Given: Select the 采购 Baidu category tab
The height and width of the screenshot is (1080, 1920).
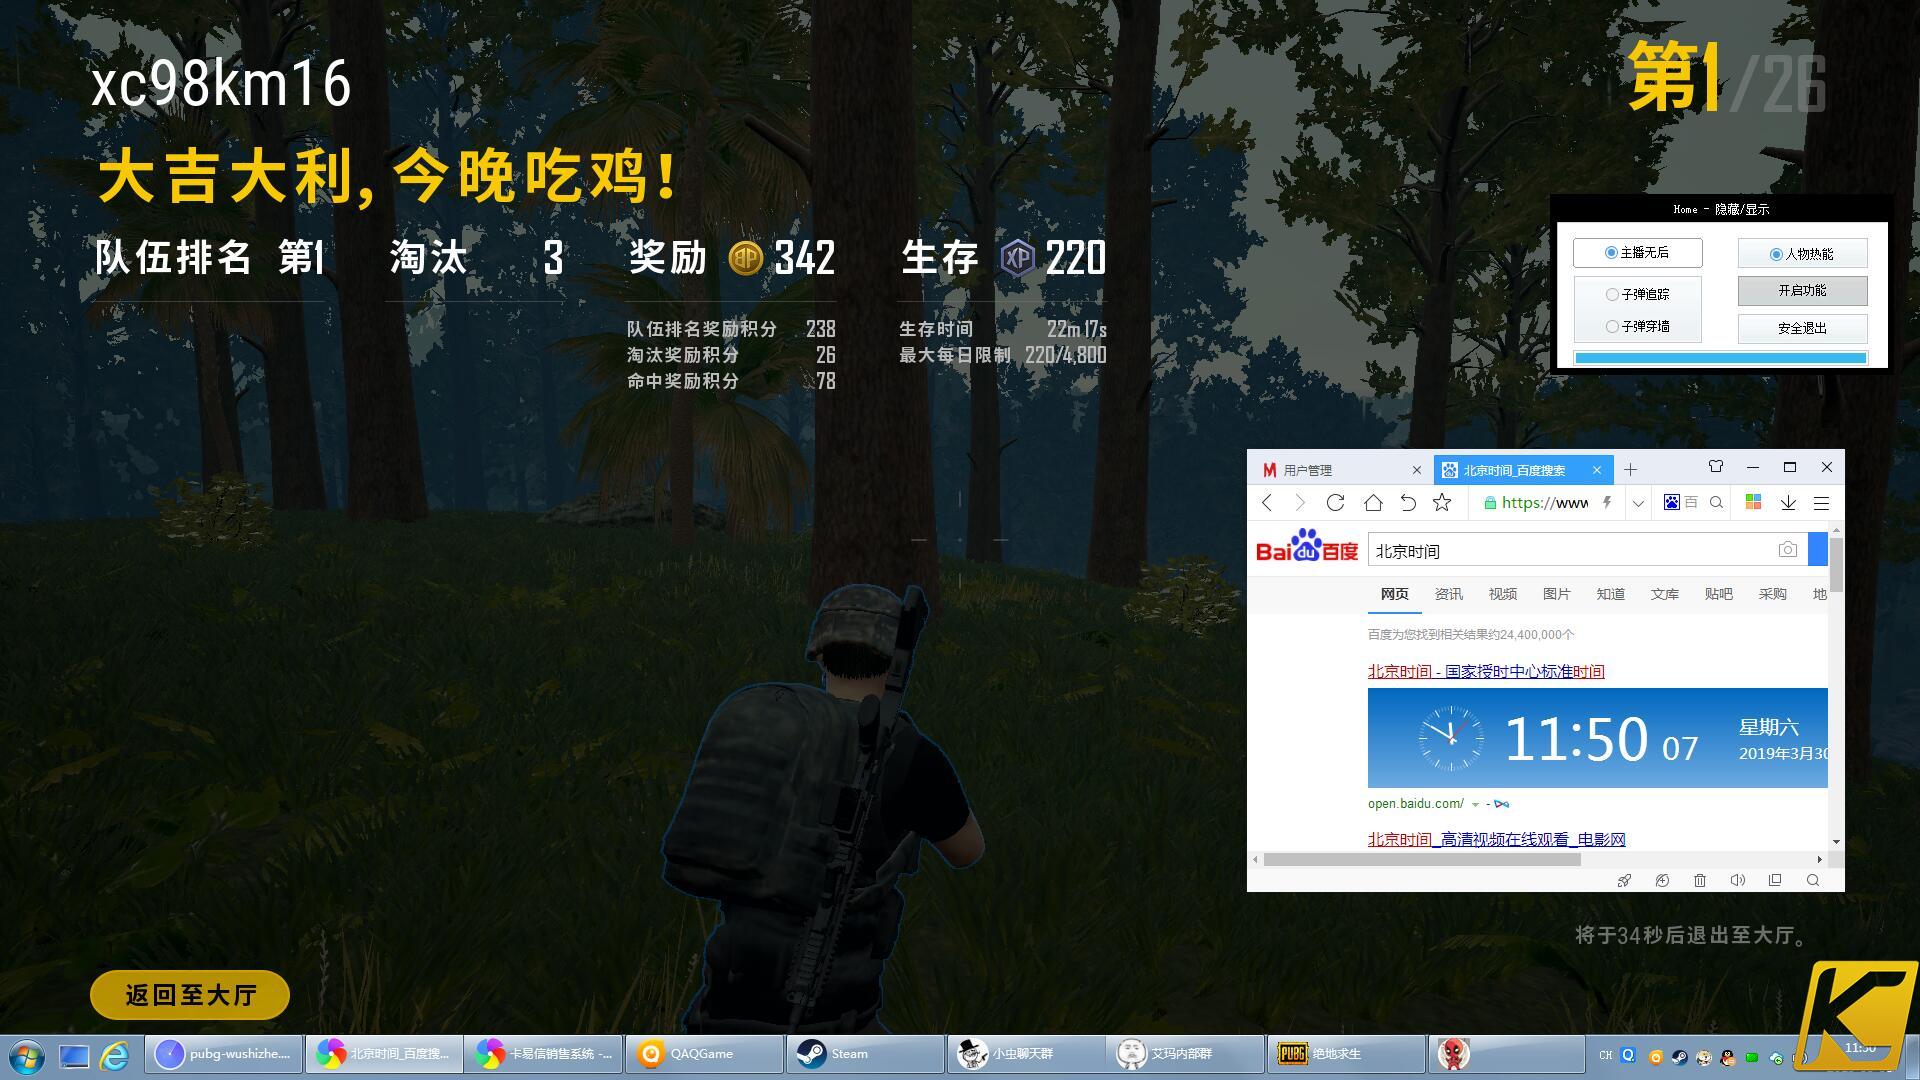Looking at the screenshot, I should tap(1772, 594).
